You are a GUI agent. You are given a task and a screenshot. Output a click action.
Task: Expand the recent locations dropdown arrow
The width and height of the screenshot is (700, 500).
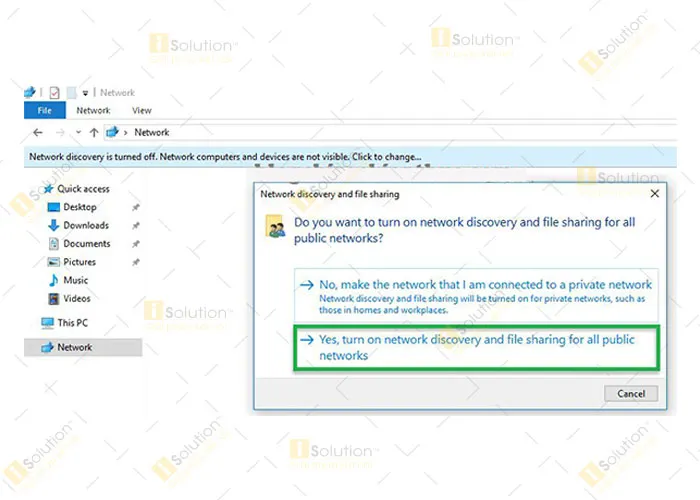point(78,132)
